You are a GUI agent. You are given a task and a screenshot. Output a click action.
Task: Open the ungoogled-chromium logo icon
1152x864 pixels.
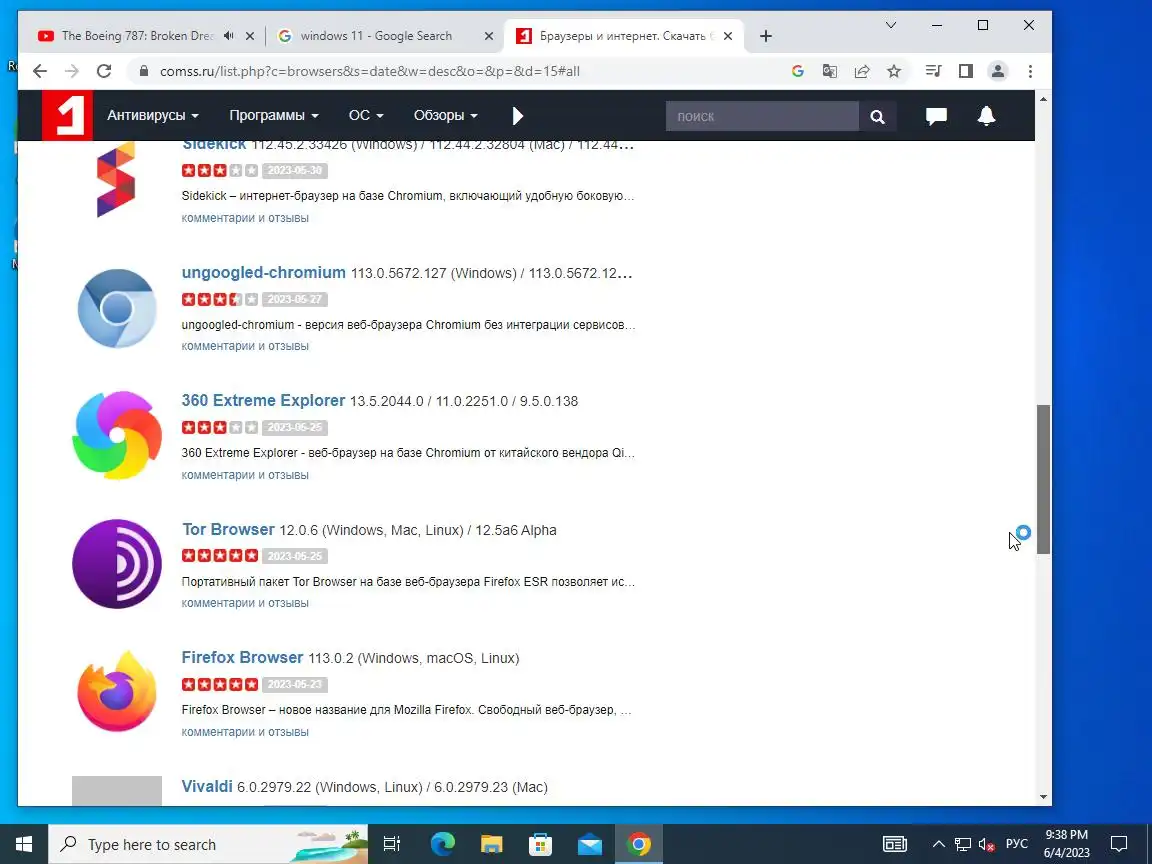(x=117, y=308)
